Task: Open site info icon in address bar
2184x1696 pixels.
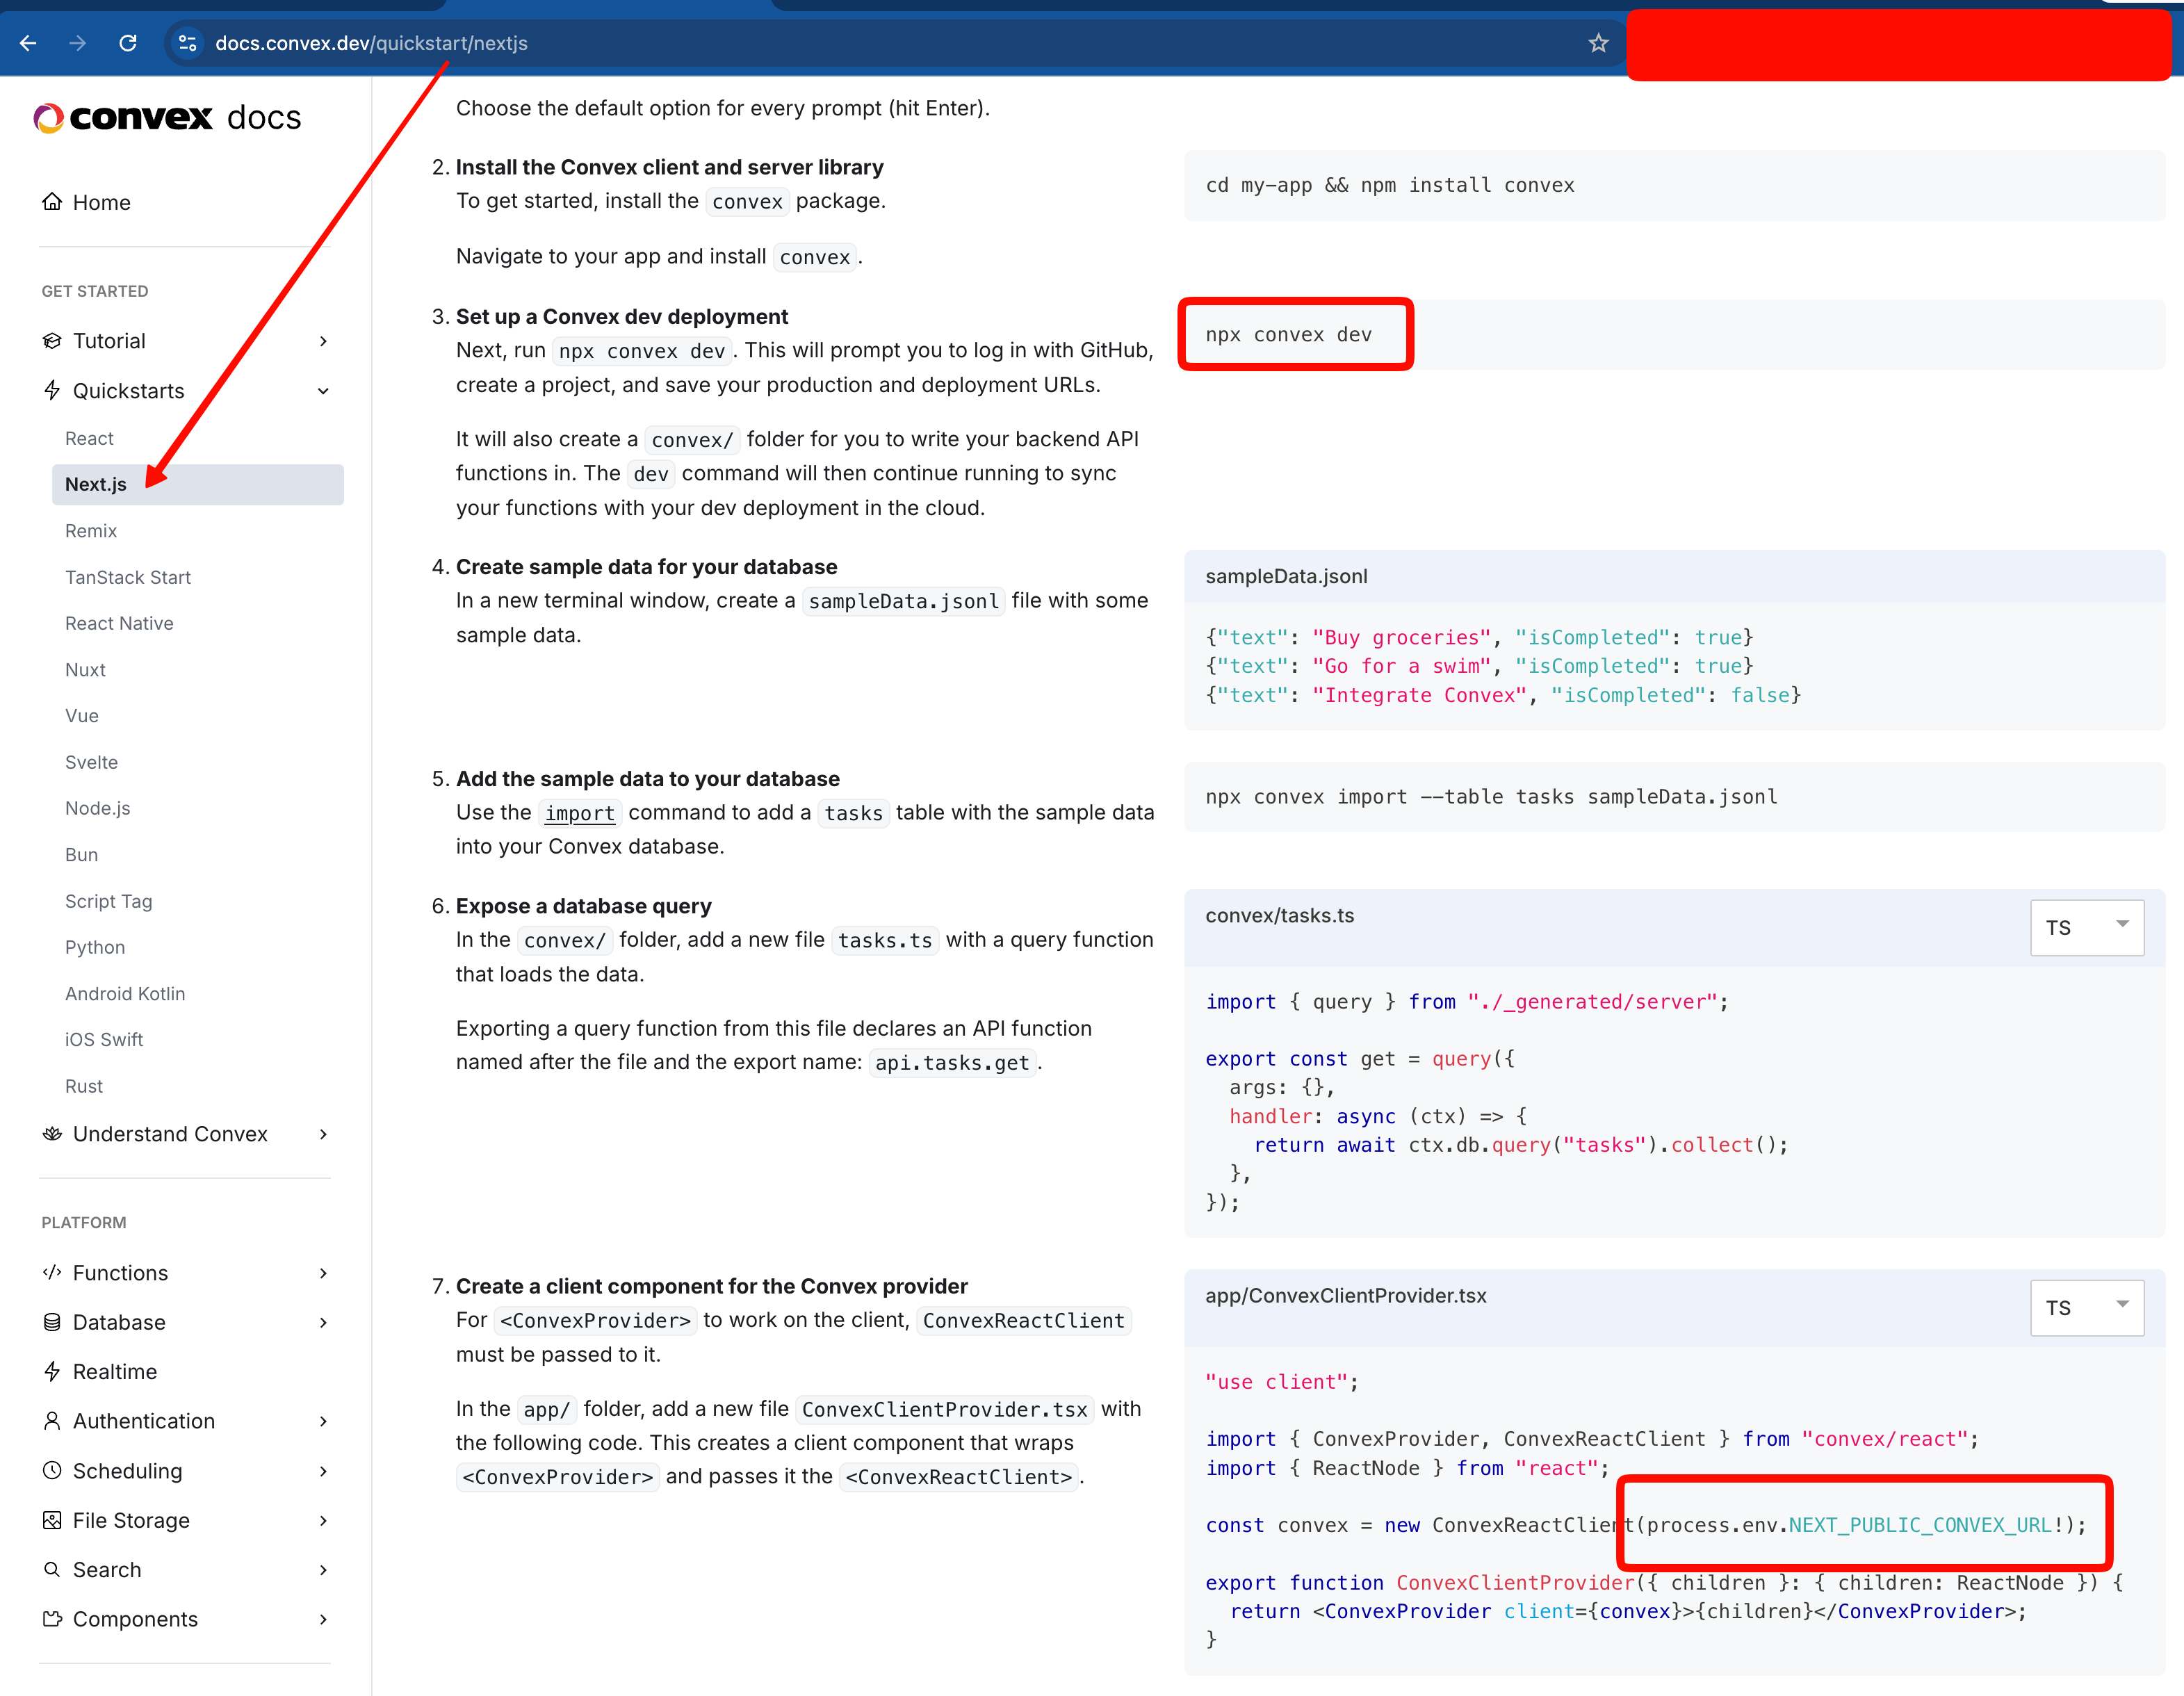Action: [187, 43]
